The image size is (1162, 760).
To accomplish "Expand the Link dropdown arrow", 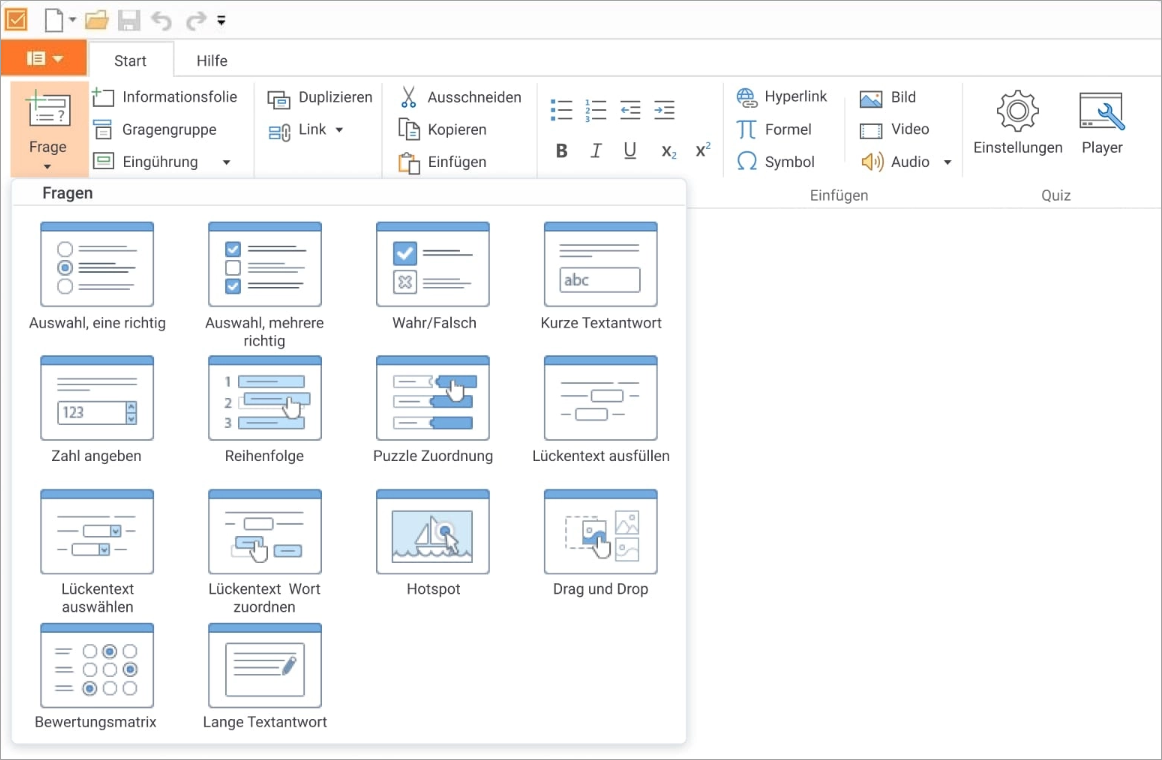I will (x=339, y=130).
